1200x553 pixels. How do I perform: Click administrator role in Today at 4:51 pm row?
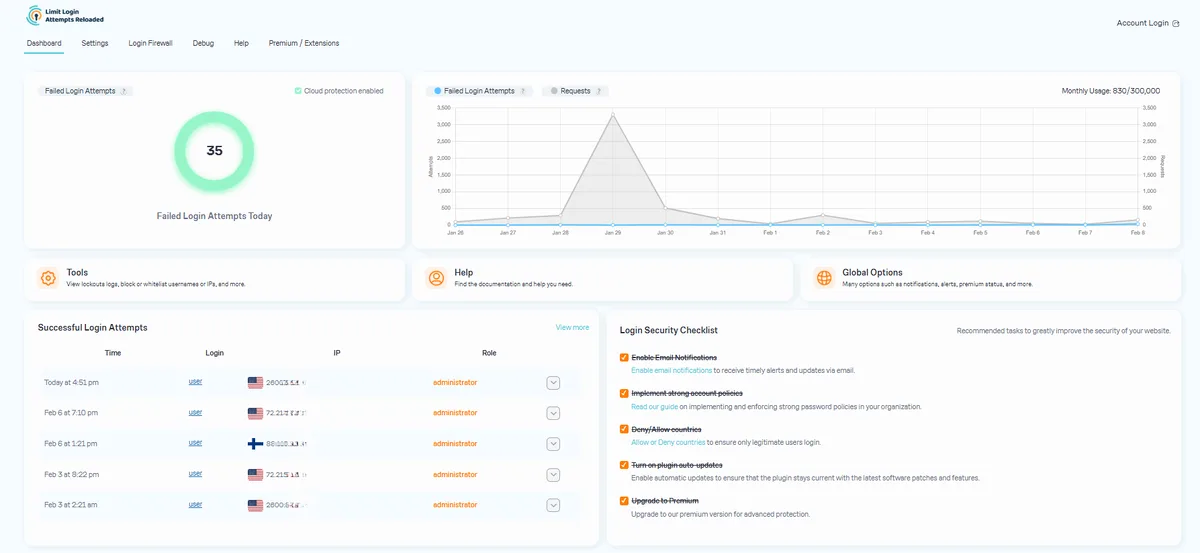[455, 382]
